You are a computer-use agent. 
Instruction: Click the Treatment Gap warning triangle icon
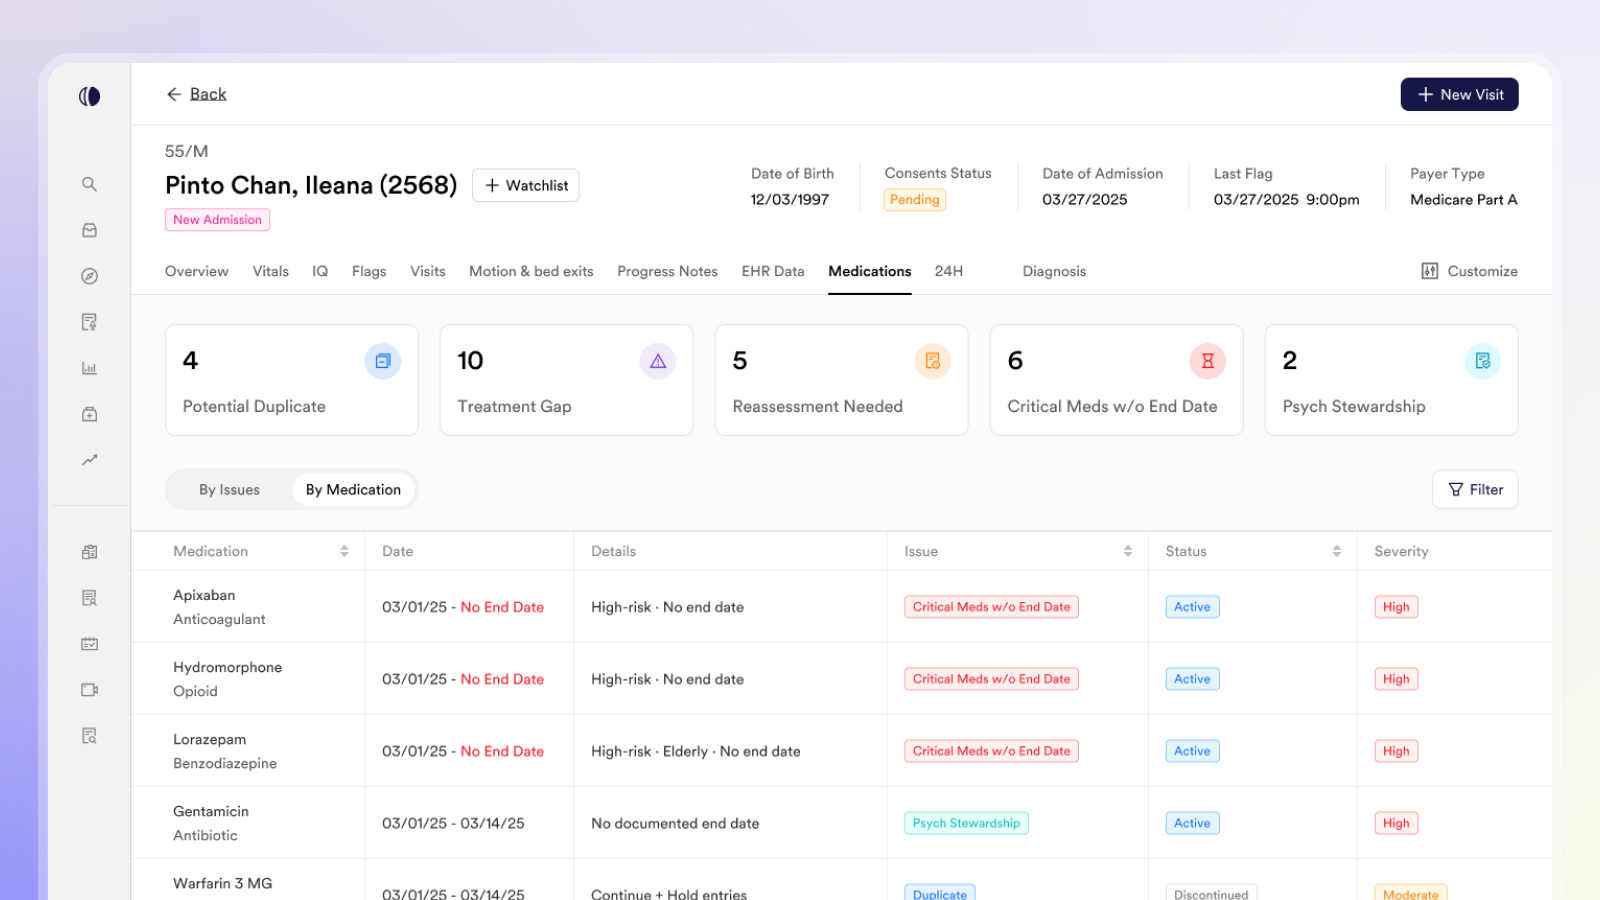click(658, 361)
